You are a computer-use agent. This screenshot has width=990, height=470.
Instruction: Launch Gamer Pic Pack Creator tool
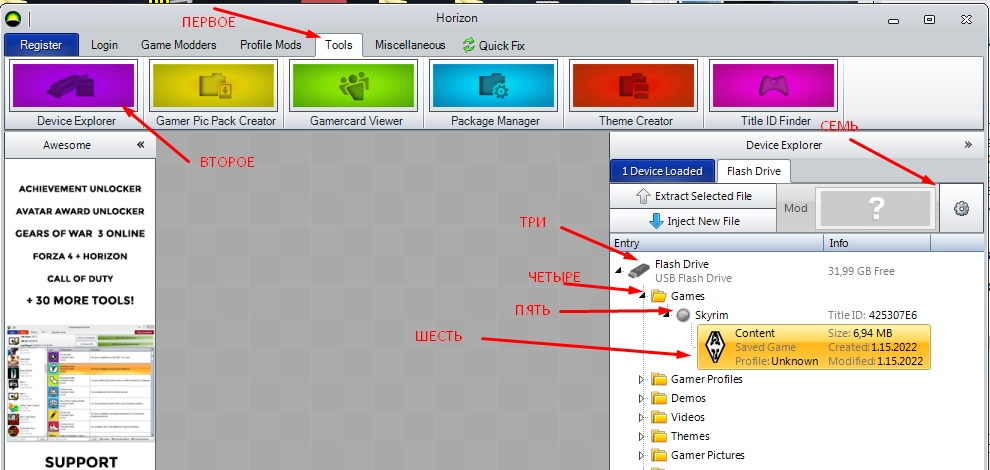[213, 85]
